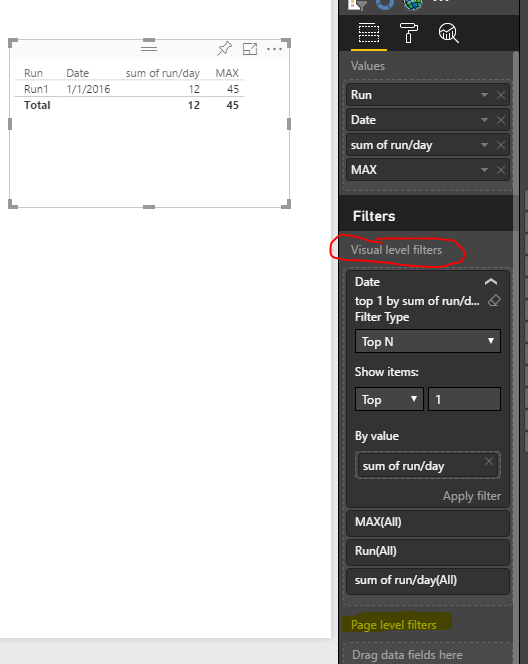
Task: Open MAX field dropdown arrow in Values
Action: [x=484, y=170]
